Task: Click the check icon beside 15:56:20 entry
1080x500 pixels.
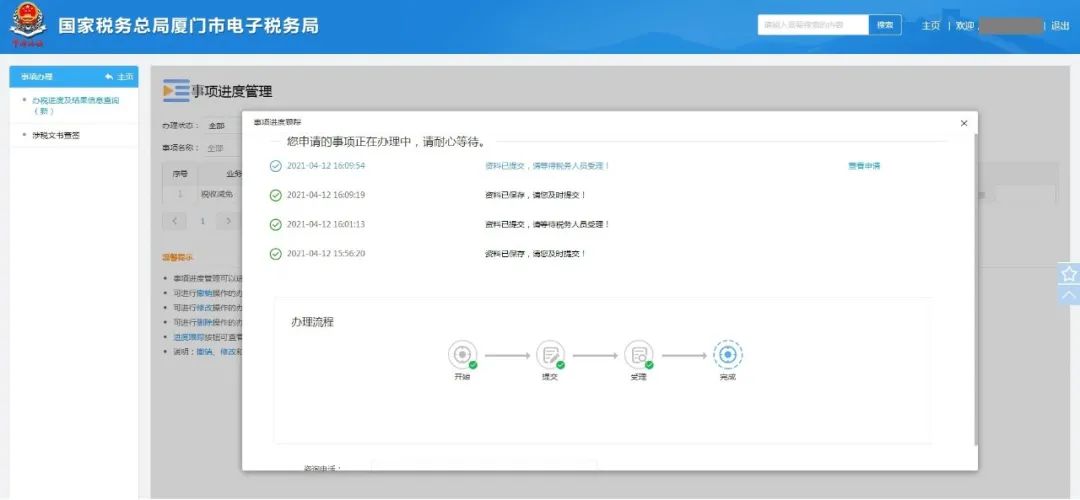Action: pyautogui.click(x=276, y=254)
